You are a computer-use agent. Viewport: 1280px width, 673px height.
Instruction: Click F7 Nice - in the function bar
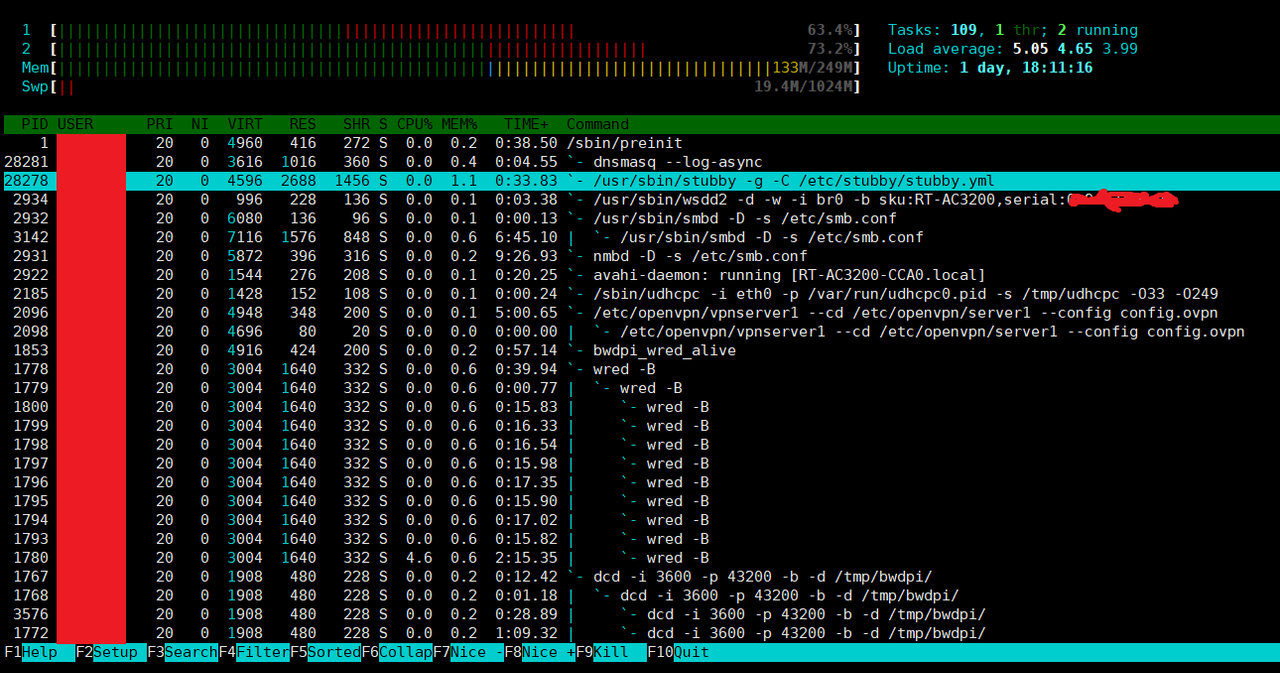coord(468,652)
